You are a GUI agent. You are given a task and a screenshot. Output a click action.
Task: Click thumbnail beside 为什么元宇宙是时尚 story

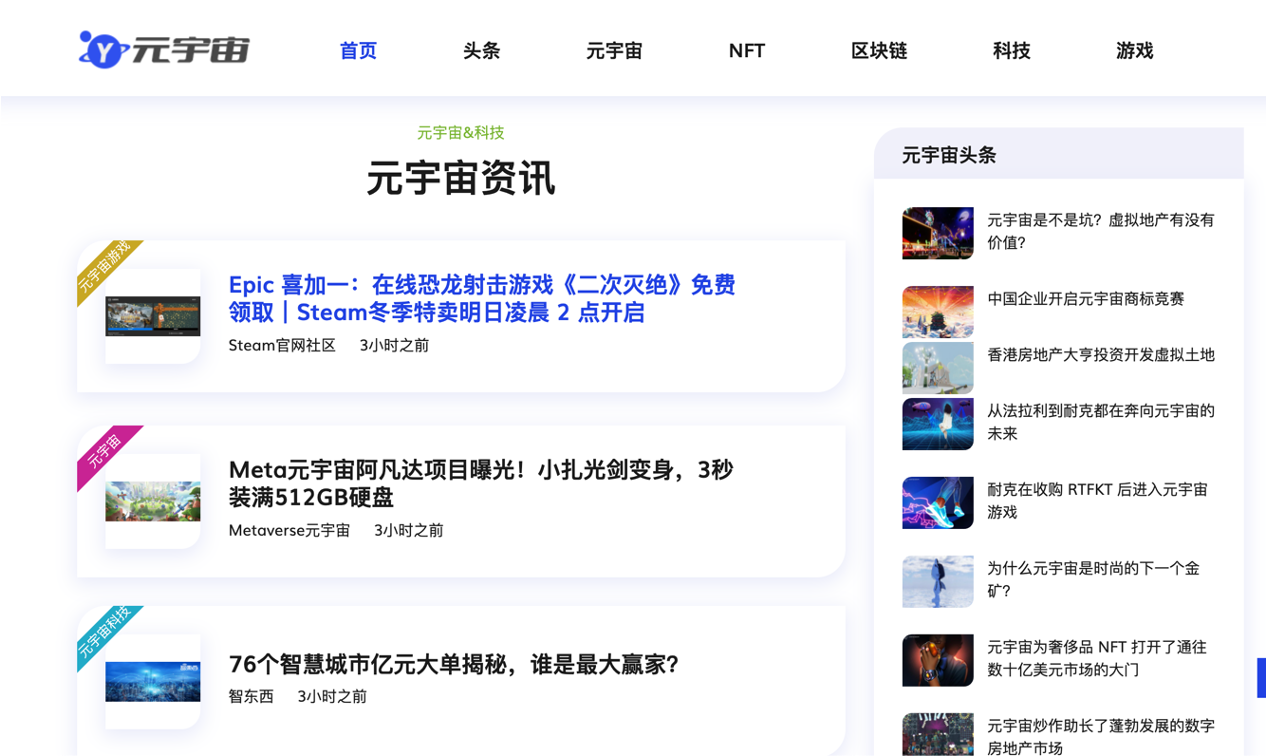click(x=937, y=581)
